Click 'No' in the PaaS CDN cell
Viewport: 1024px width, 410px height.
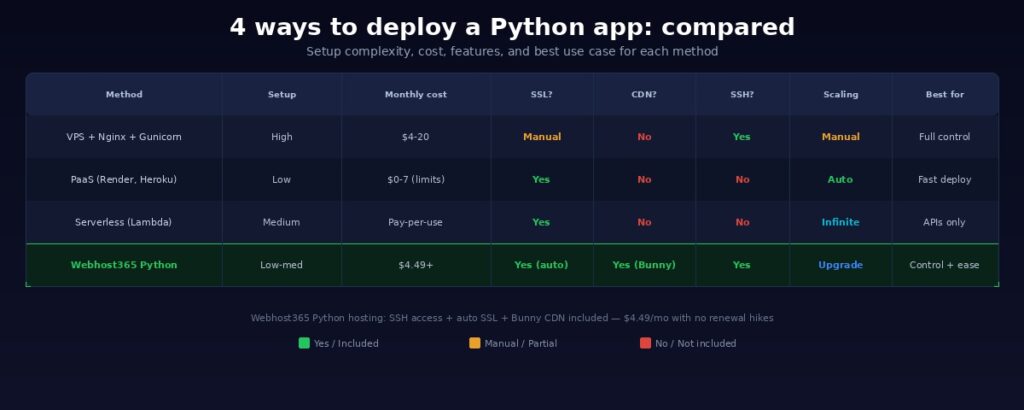point(645,180)
